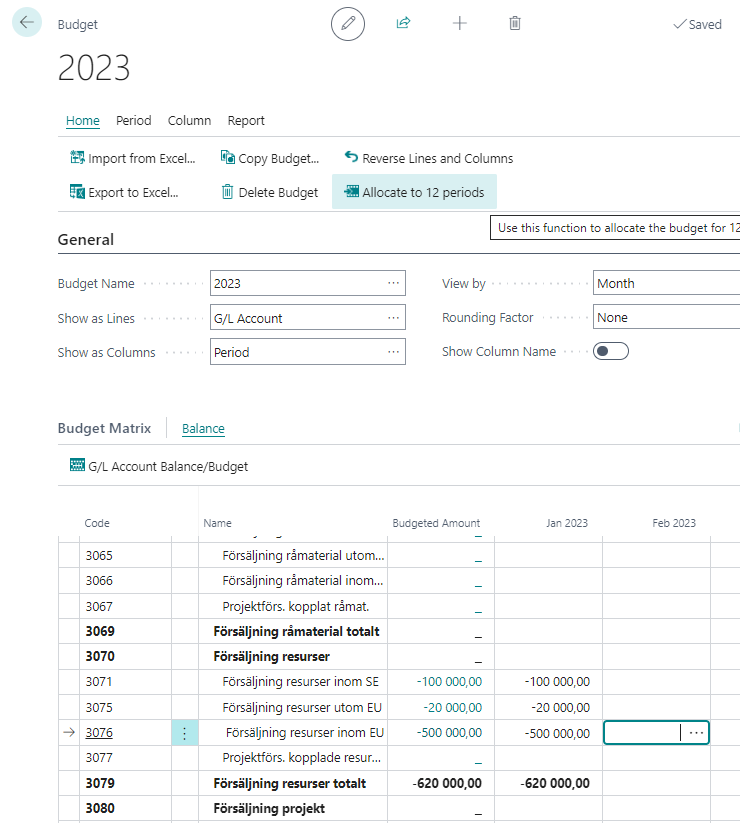Viewport: 740px width, 823px height.
Task: Switch to the Home tab
Action: [82, 121]
